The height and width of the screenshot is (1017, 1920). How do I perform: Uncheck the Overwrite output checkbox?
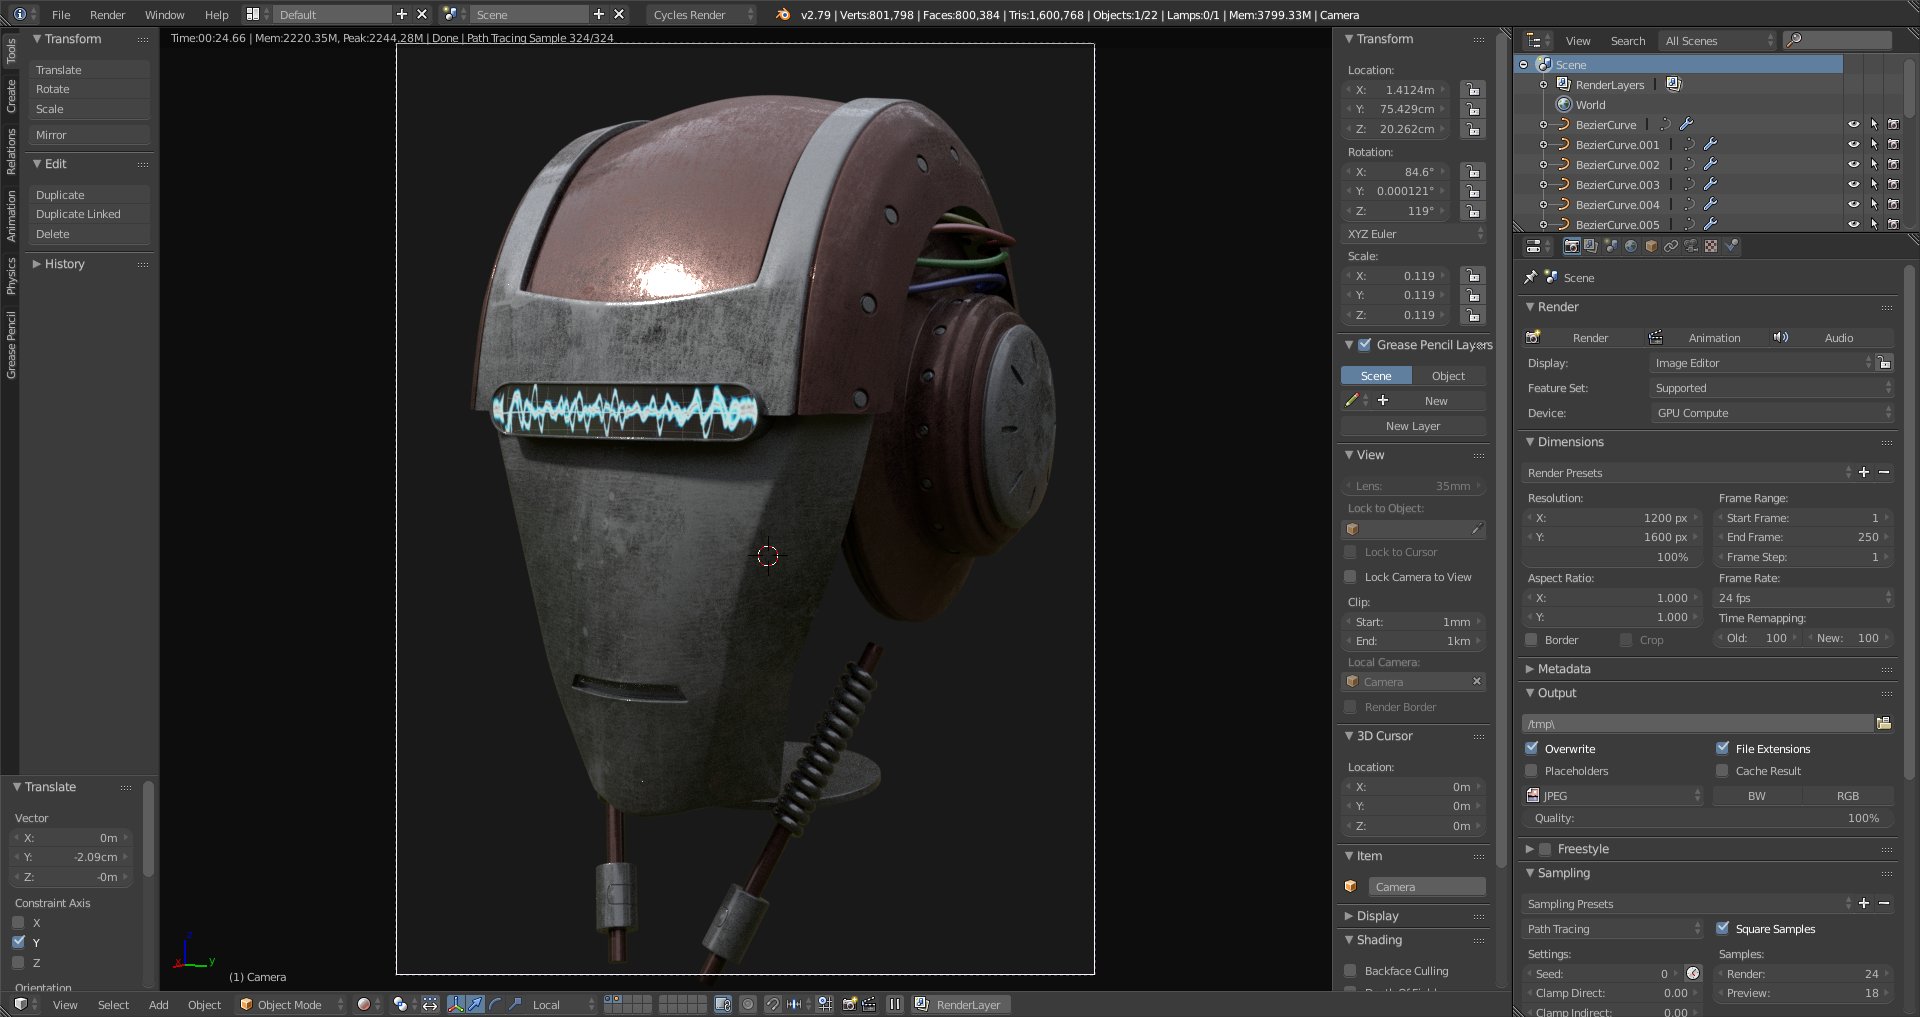[x=1531, y=748]
